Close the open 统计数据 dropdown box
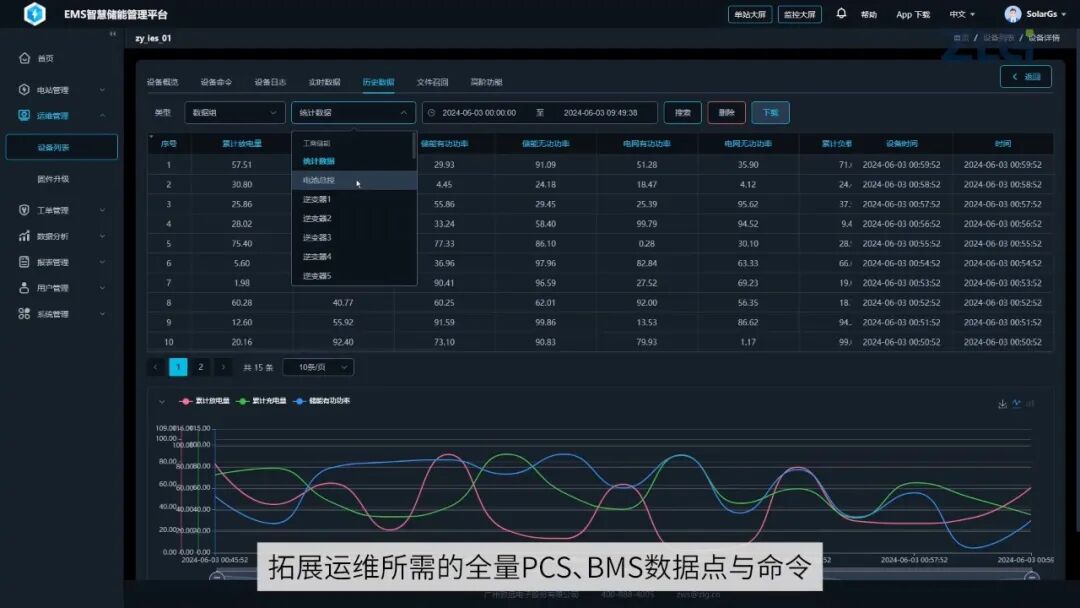 pos(353,113)
